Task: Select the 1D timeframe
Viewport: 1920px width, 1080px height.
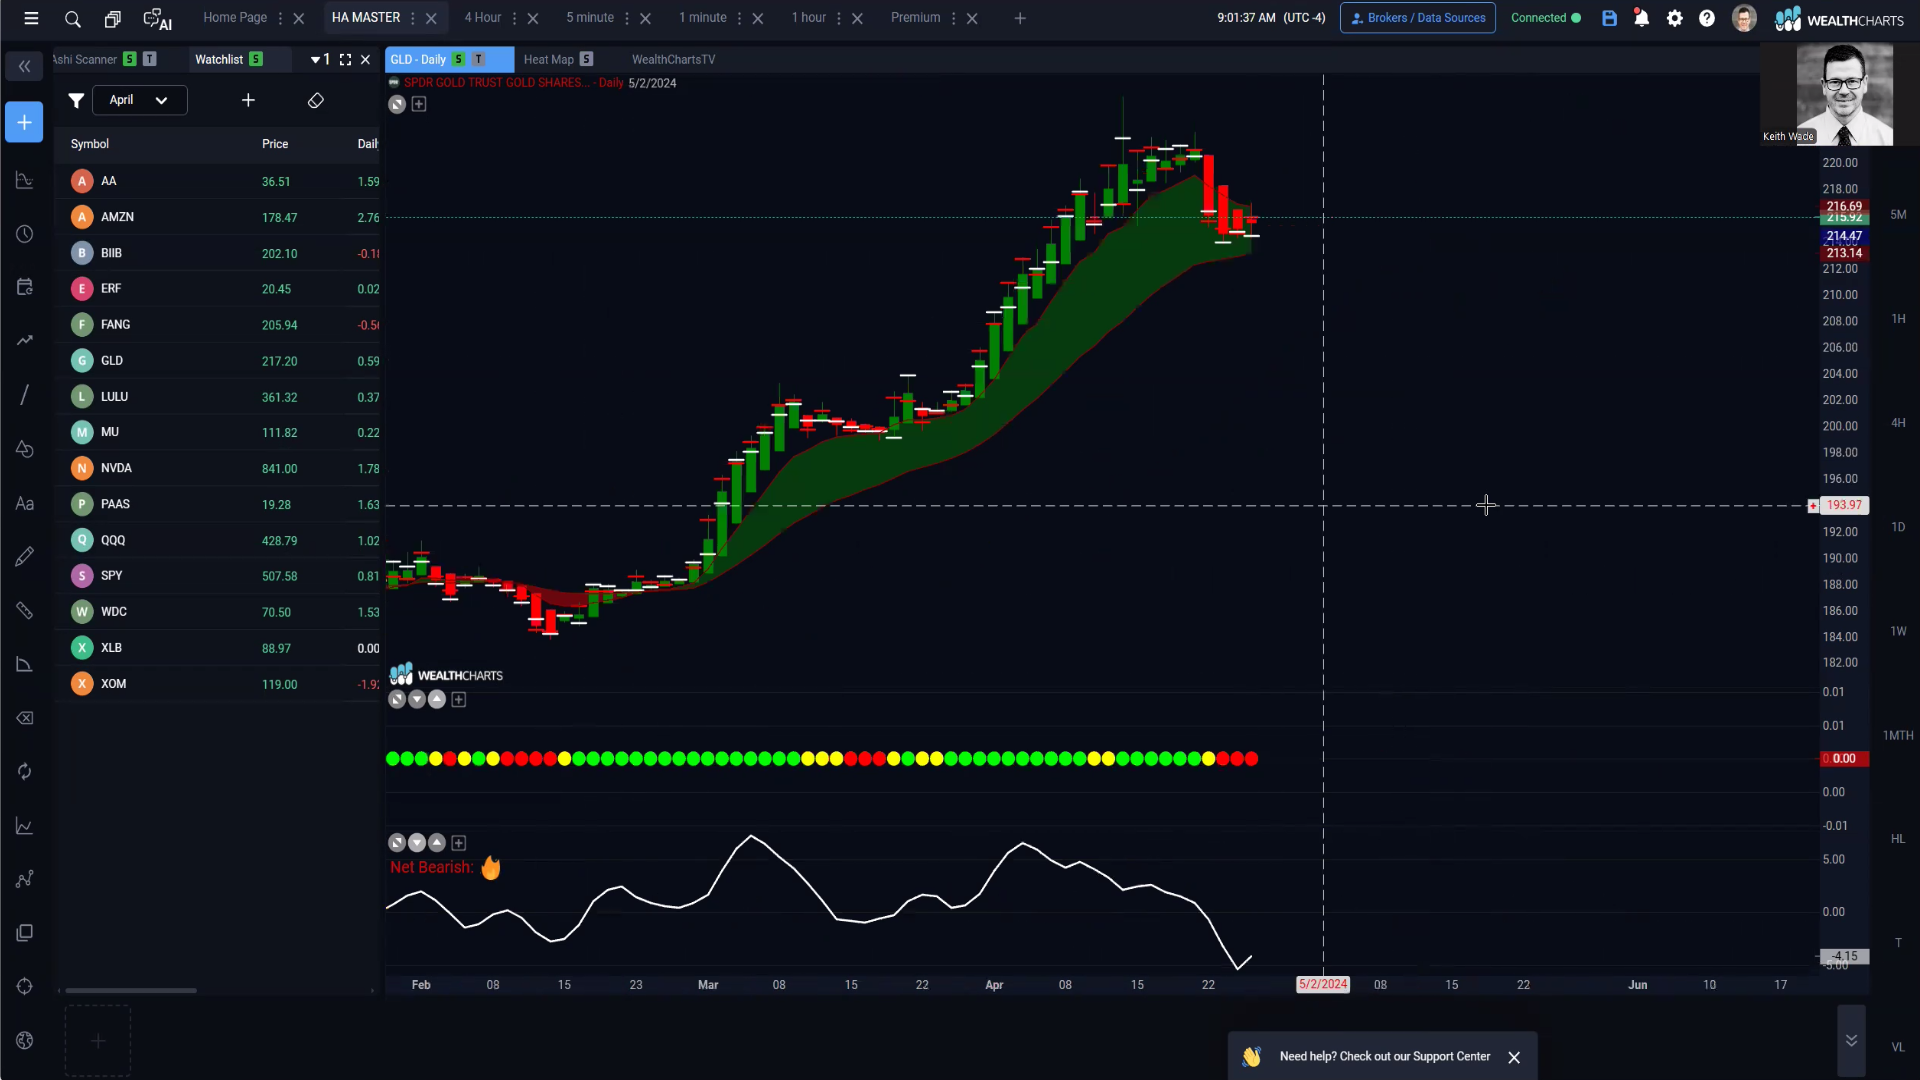Action: coord(1897,527)
